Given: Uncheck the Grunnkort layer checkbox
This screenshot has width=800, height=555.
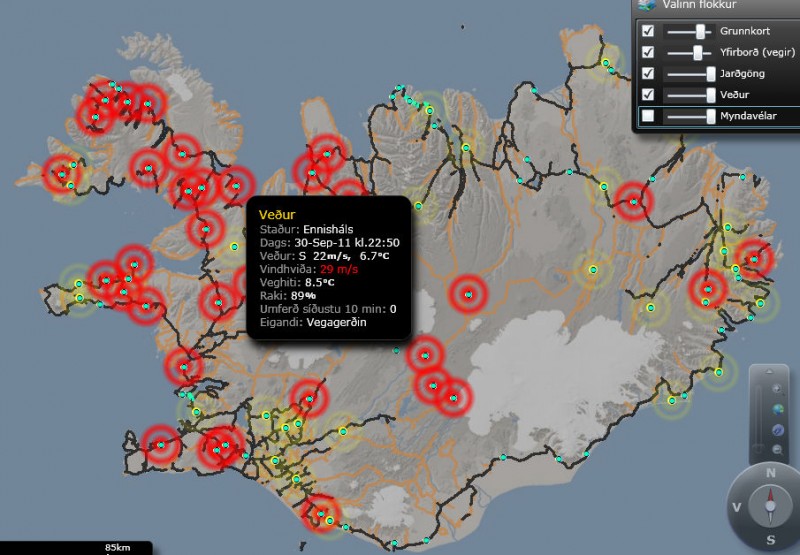Looking at the screenshot, I should (648, 31).
